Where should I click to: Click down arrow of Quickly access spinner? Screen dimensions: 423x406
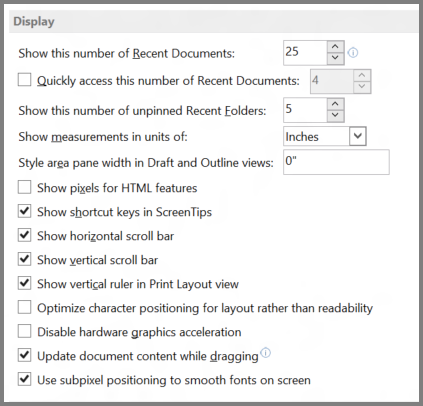[362, 87]
